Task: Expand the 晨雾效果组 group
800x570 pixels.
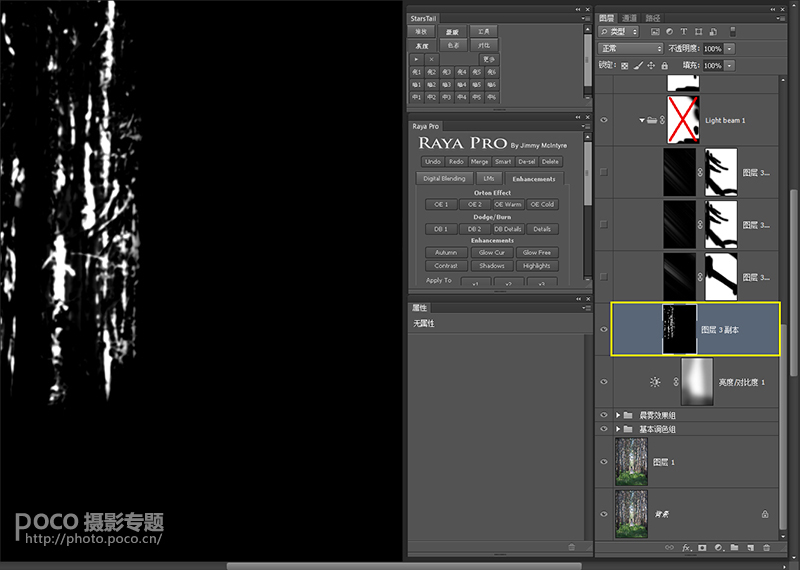Action: (x=618, y=415)
